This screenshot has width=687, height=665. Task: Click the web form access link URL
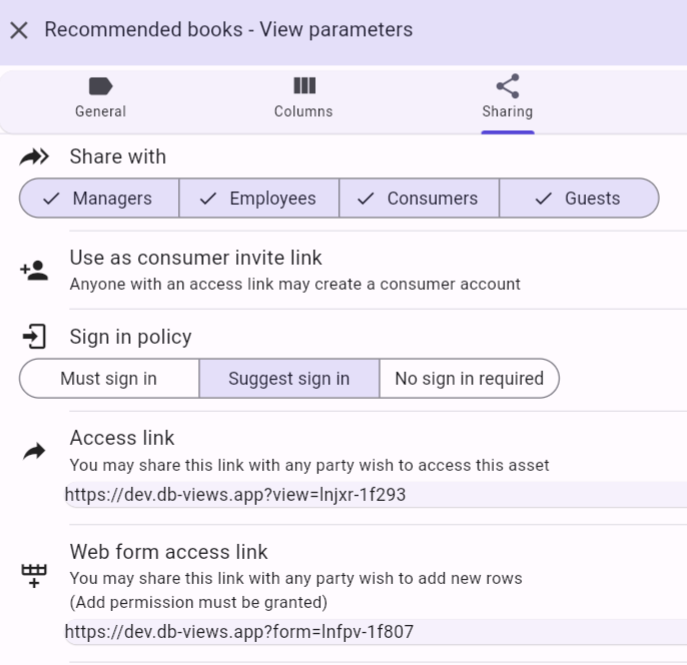[x=239, y=631]
